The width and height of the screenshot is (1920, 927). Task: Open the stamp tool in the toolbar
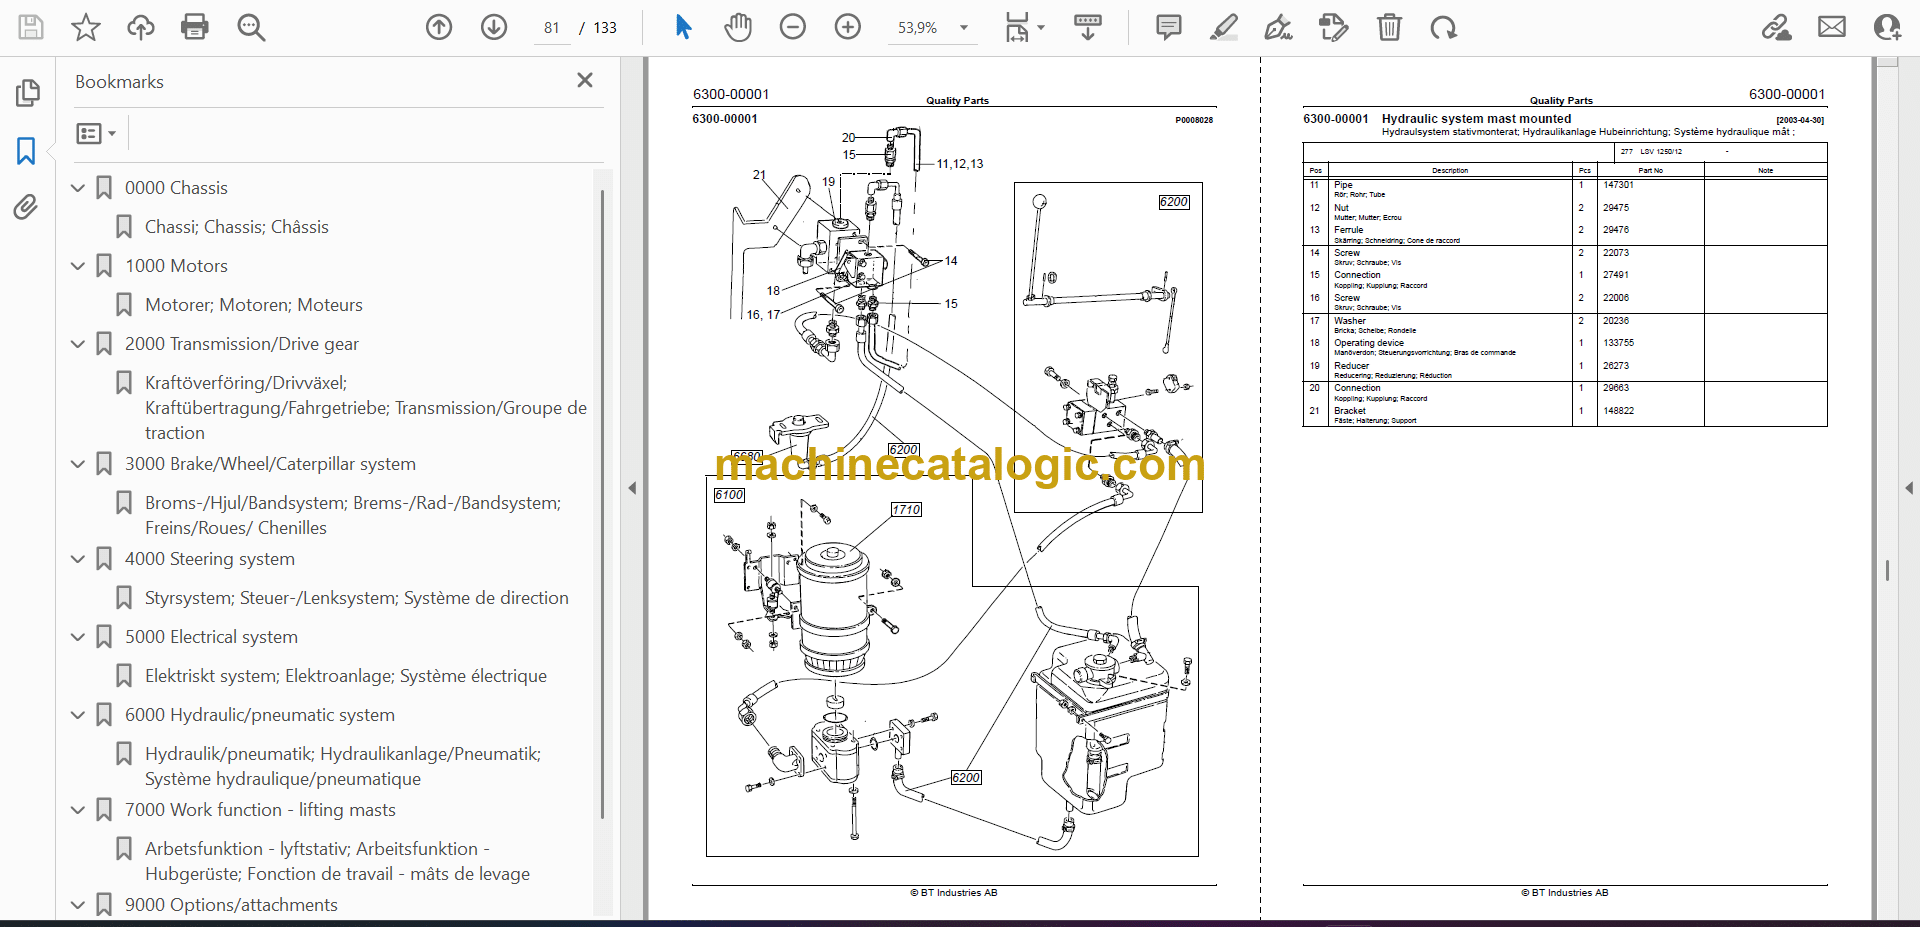(1334, 27)
